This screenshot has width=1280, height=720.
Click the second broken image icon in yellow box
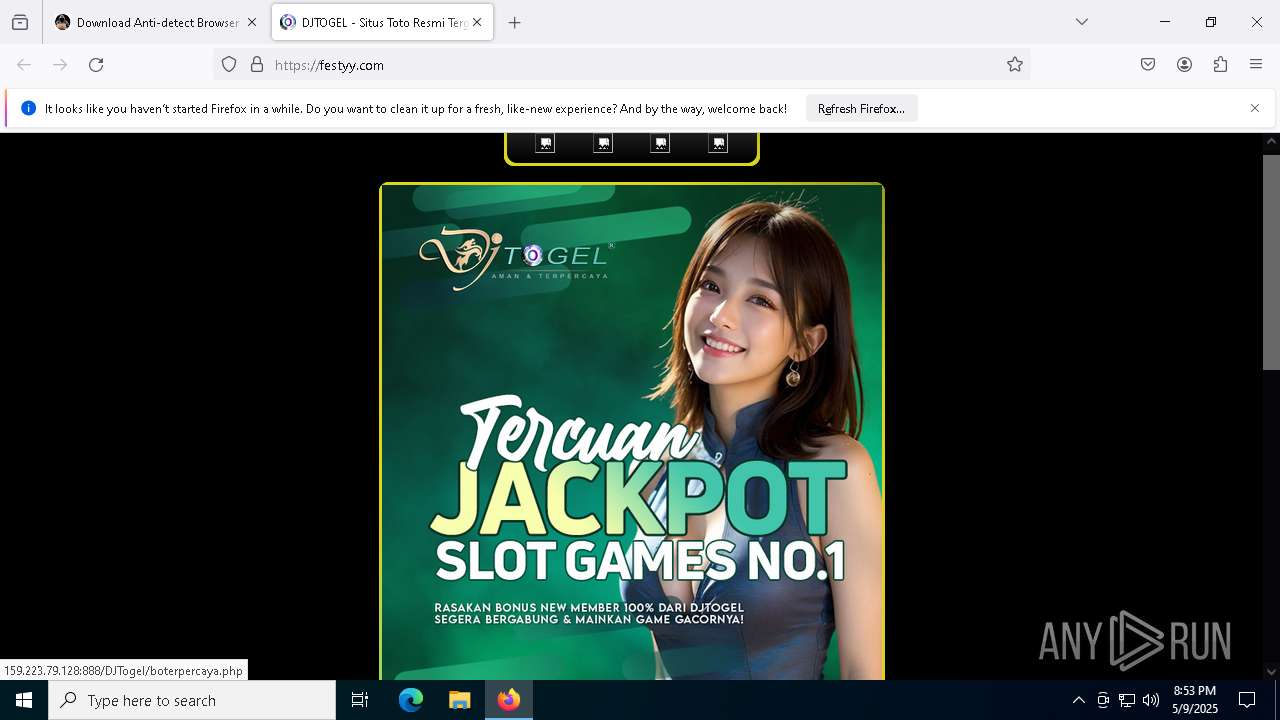603,143
